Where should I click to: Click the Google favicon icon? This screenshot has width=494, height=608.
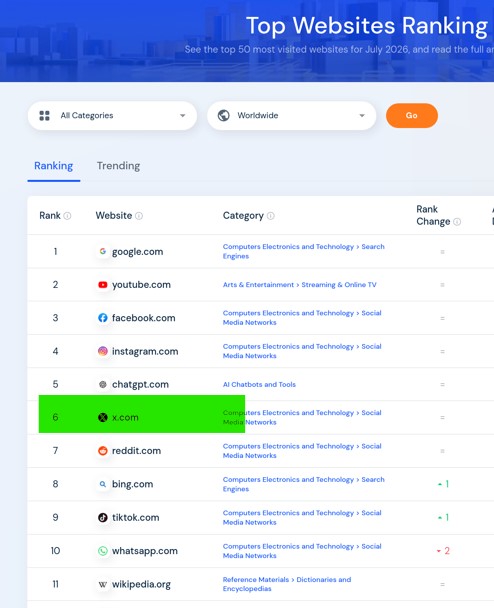pyautogui.click(x=102, y=251)
